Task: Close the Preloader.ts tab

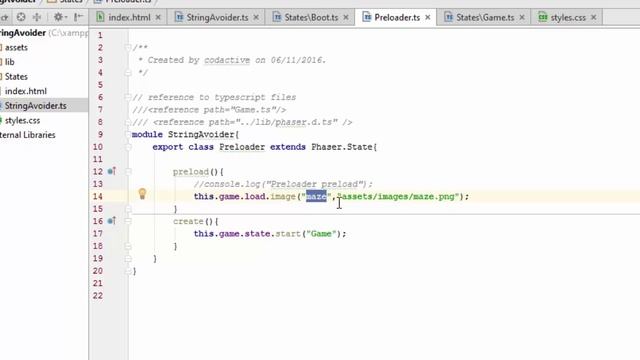Action: (x=428, y=18)
